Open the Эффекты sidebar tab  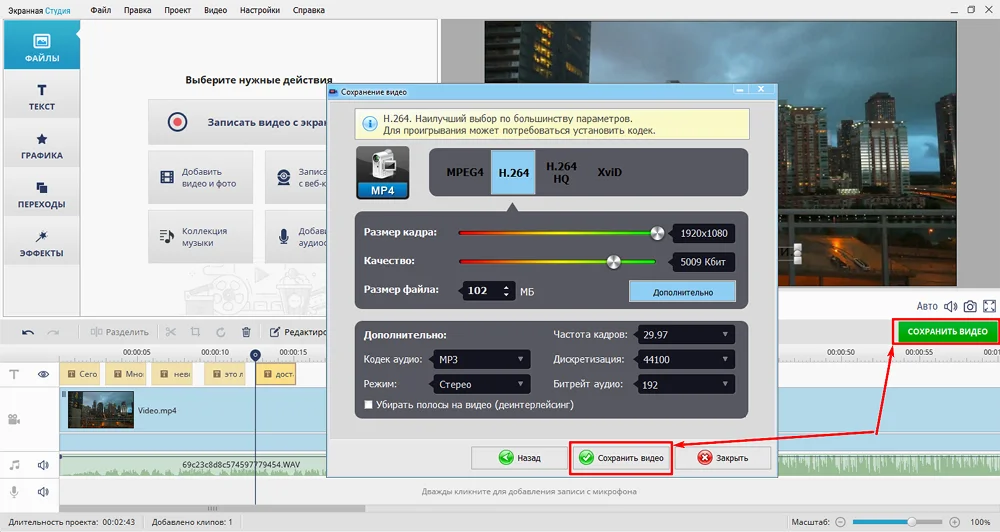coord(41,243)
